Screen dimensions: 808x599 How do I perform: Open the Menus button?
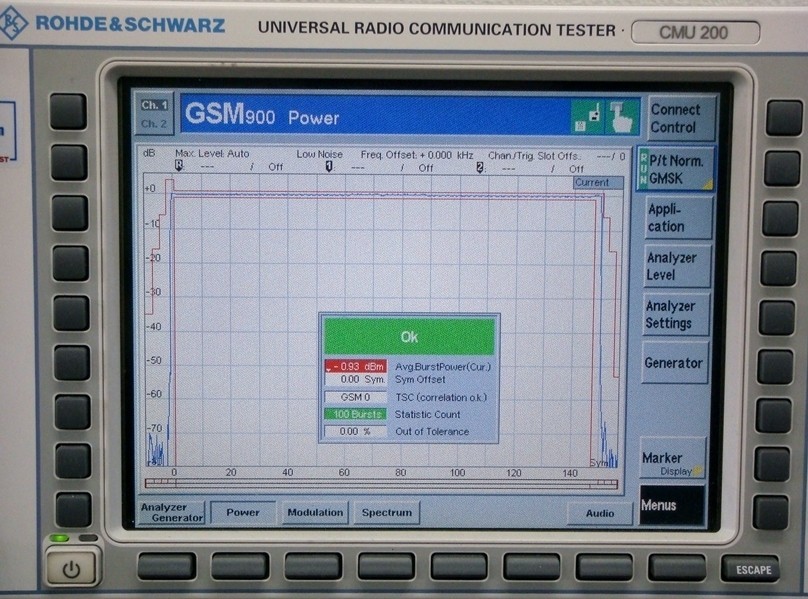coord(672,506)
